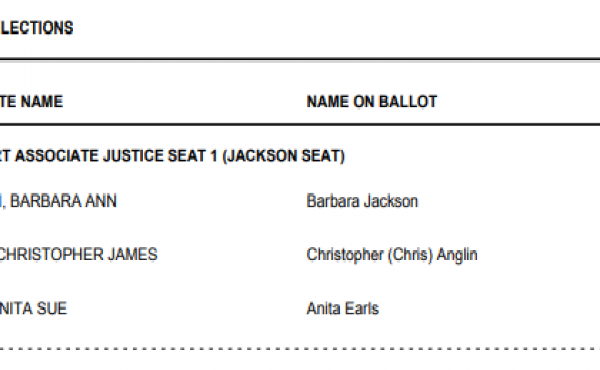Select the 'LECTIONS' page title text

click(37, 28)
